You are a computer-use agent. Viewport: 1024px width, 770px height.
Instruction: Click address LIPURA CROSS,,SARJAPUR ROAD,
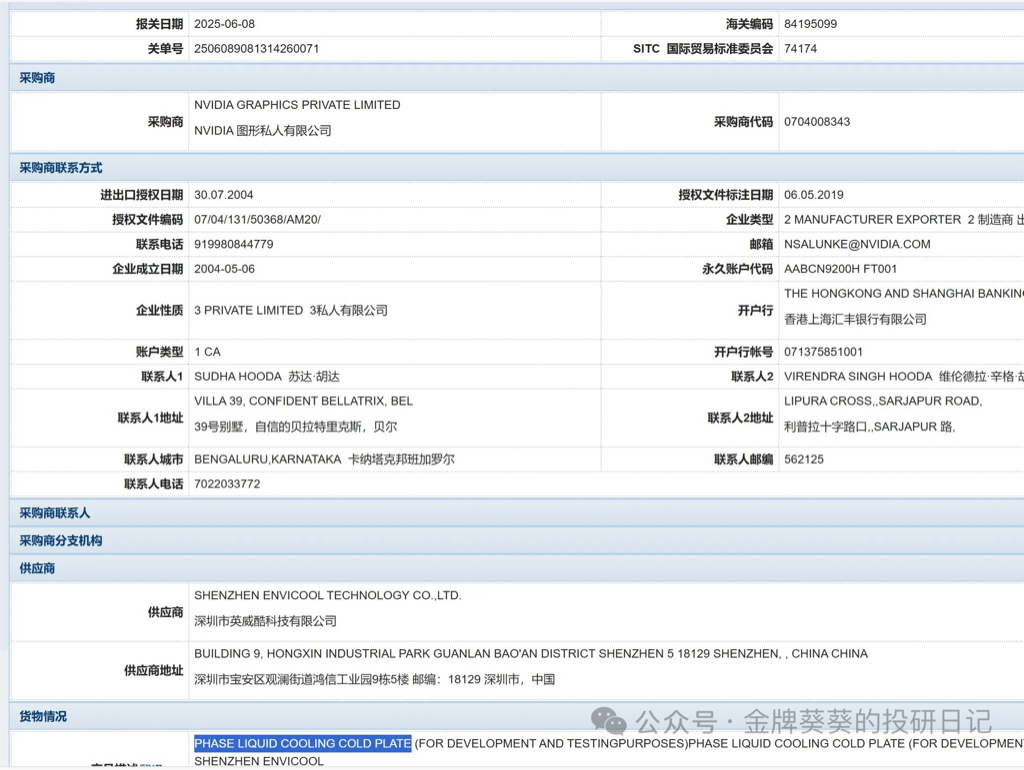click(883, 401)
